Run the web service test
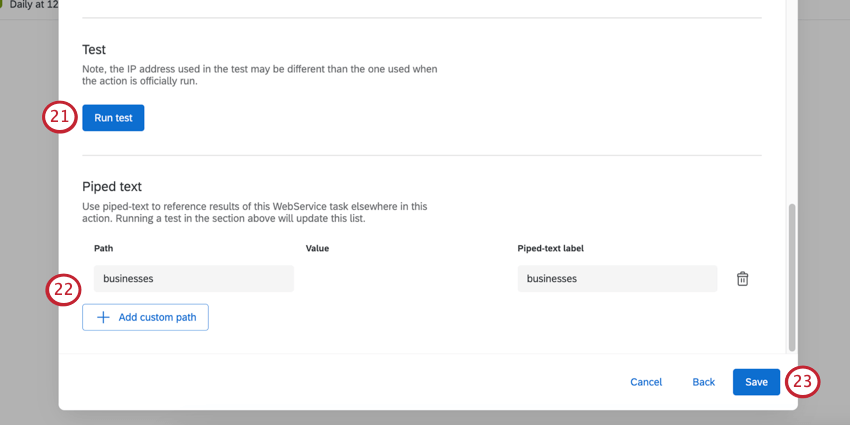The image size is (850, 425). tap(113, 118)
